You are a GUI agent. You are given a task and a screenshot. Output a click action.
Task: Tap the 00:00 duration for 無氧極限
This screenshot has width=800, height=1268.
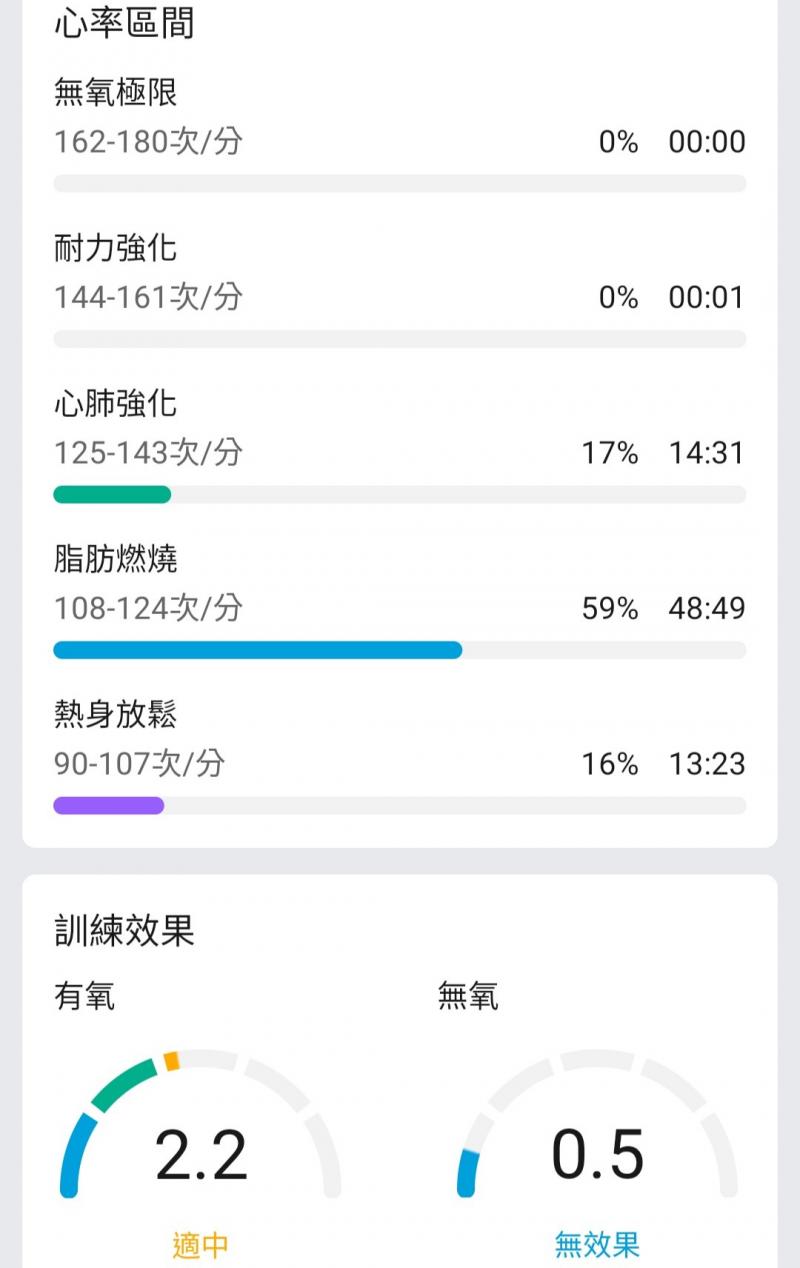pos(707,142)
